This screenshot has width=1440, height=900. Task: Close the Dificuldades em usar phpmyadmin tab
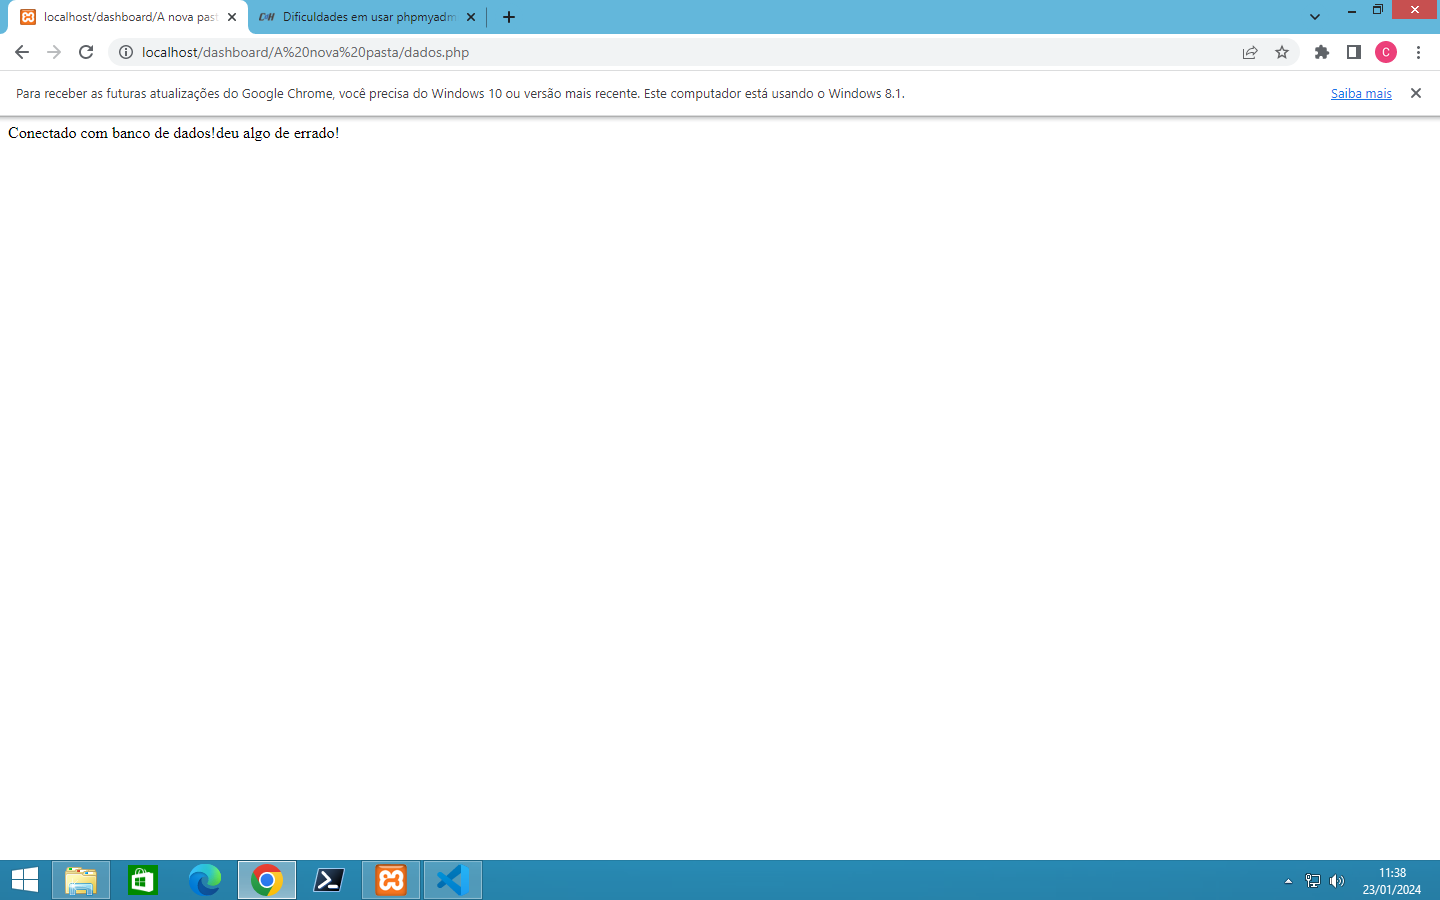click(x=471, y=17)
